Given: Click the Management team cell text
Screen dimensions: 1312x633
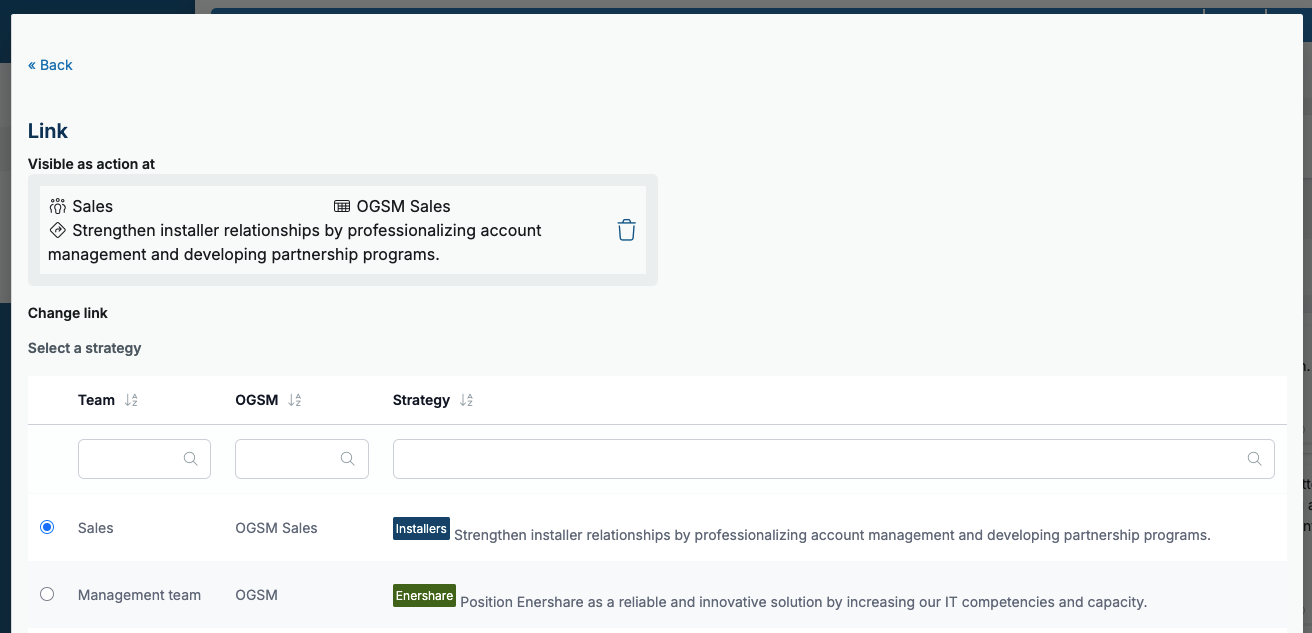Looking at the screenshot, I should point(139,595).
